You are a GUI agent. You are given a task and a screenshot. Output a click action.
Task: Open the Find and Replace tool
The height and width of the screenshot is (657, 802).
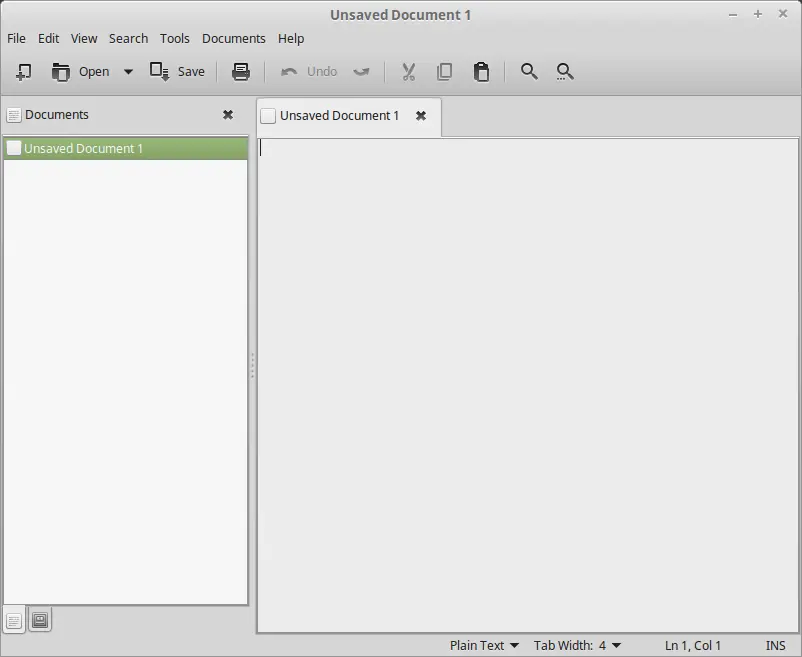point(565,72)
